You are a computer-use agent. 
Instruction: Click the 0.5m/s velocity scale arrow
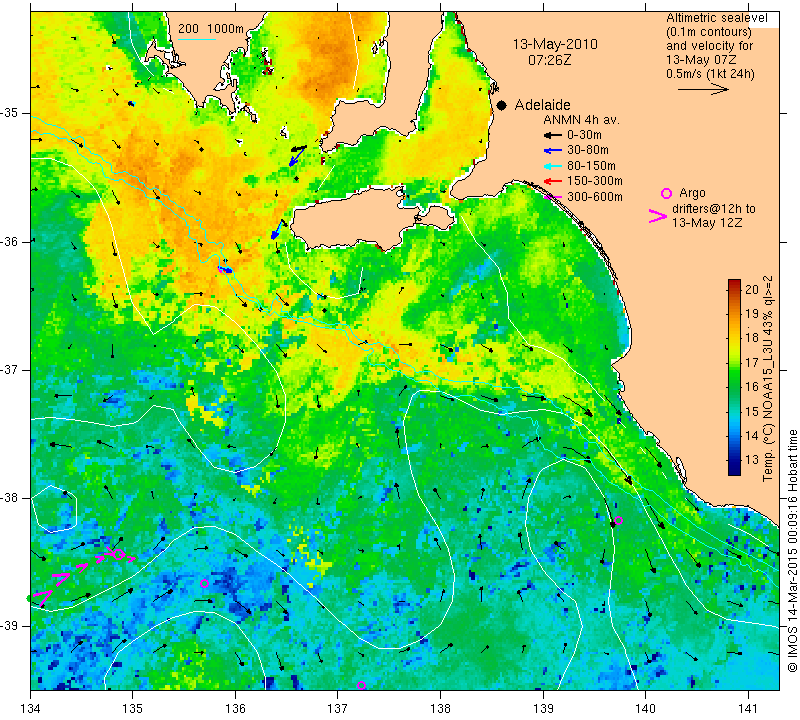pyautogui.click(x=703, y=89)
